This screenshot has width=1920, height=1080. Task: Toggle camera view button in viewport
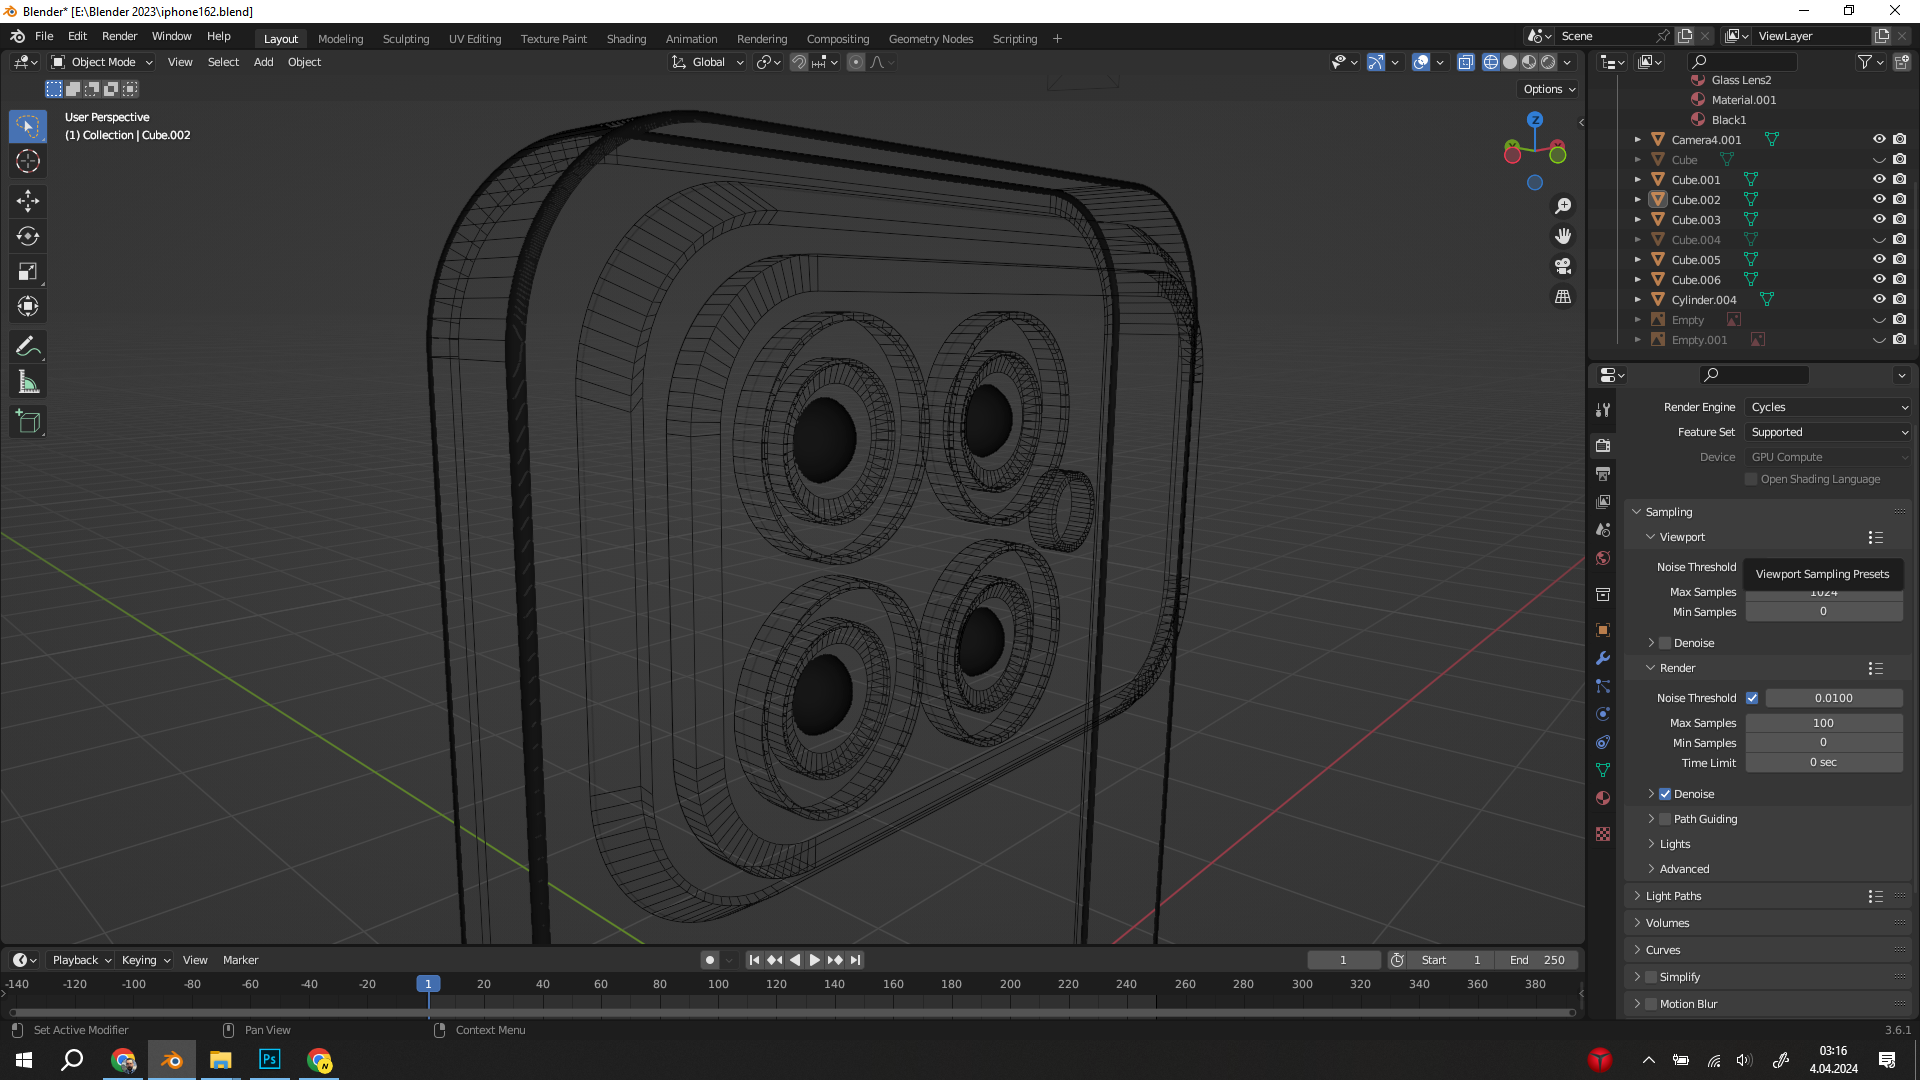(x=1562, y=266)
